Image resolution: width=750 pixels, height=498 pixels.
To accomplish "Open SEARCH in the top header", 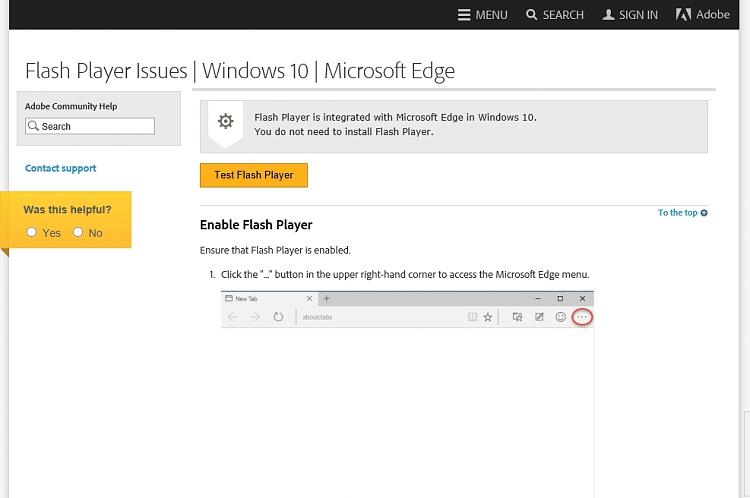I will pyautogui.click(x=555, y=15).
